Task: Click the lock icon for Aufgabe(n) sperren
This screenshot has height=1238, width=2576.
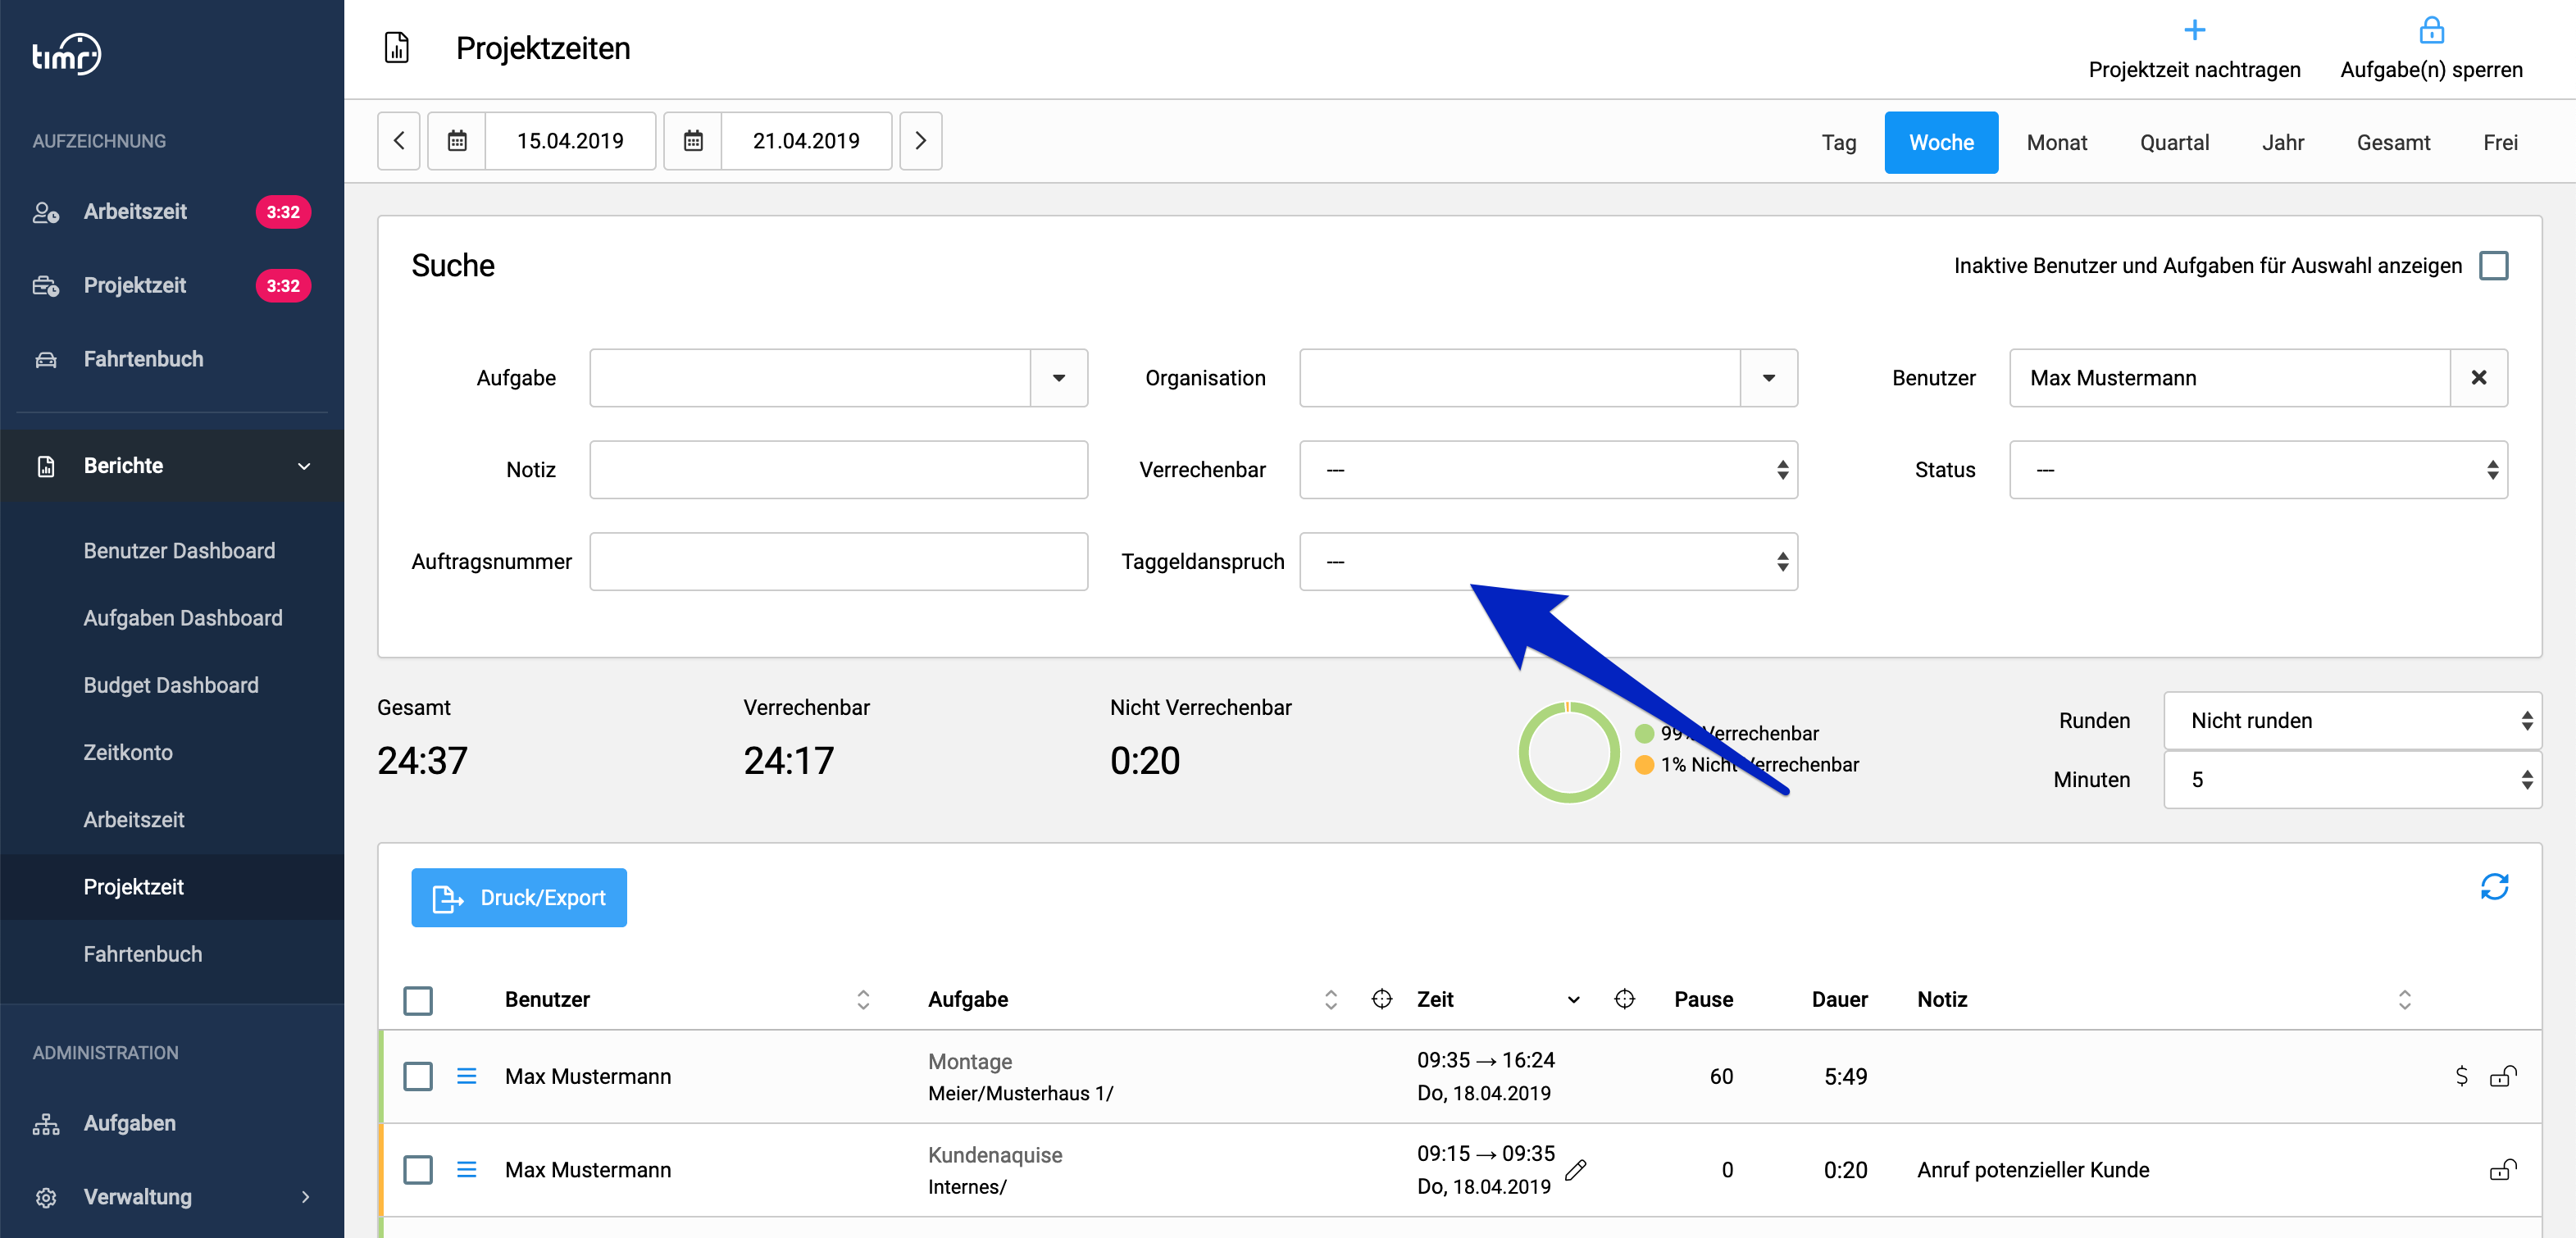Action: point(2431,30)
